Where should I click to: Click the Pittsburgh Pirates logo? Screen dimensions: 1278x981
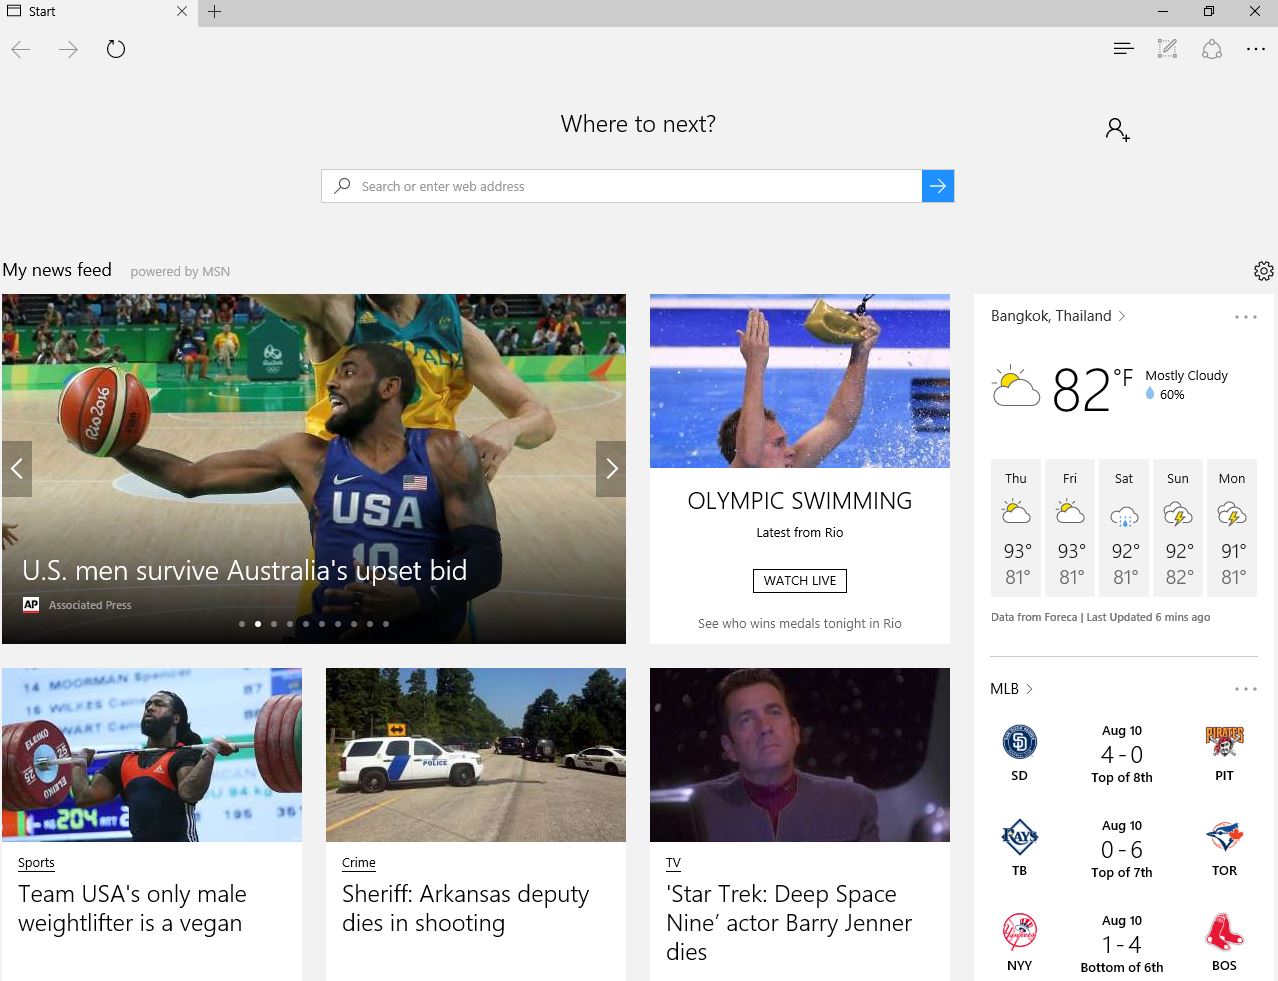point(1224,742)
